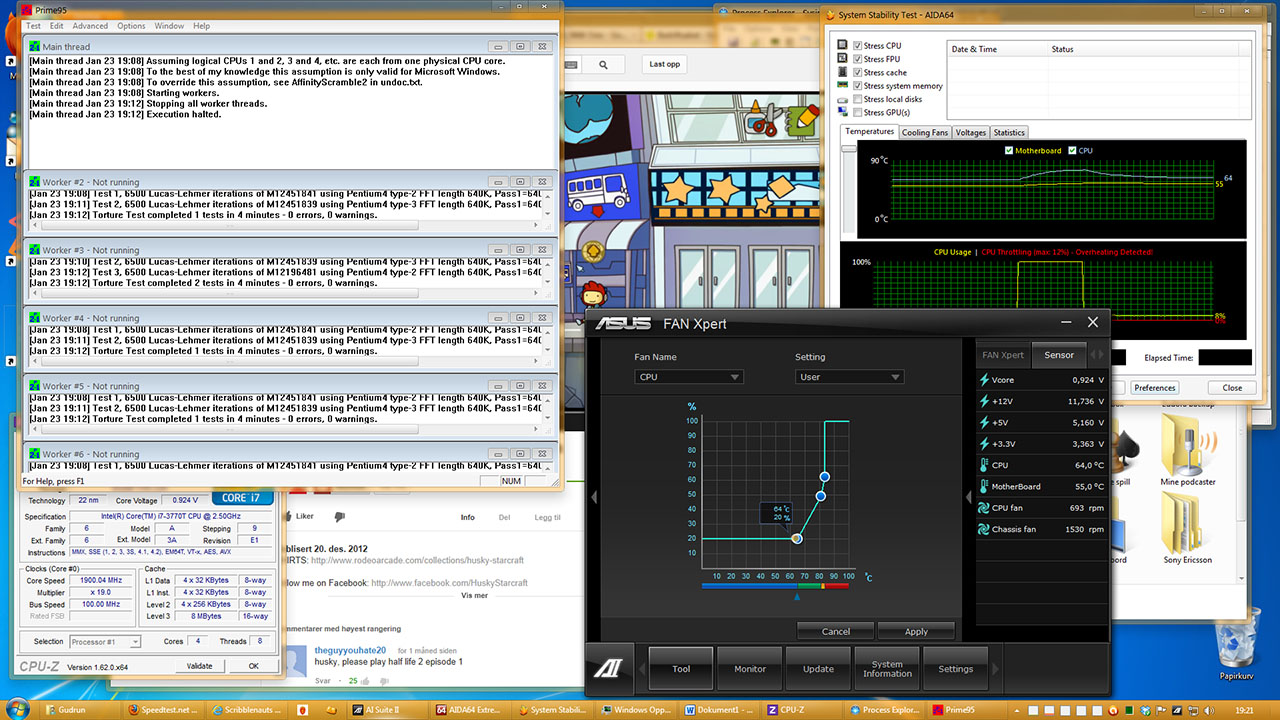Toggle the Stress FPU checkbox
The width and height of the screenshot is (1280, 720).
point(857,59)
